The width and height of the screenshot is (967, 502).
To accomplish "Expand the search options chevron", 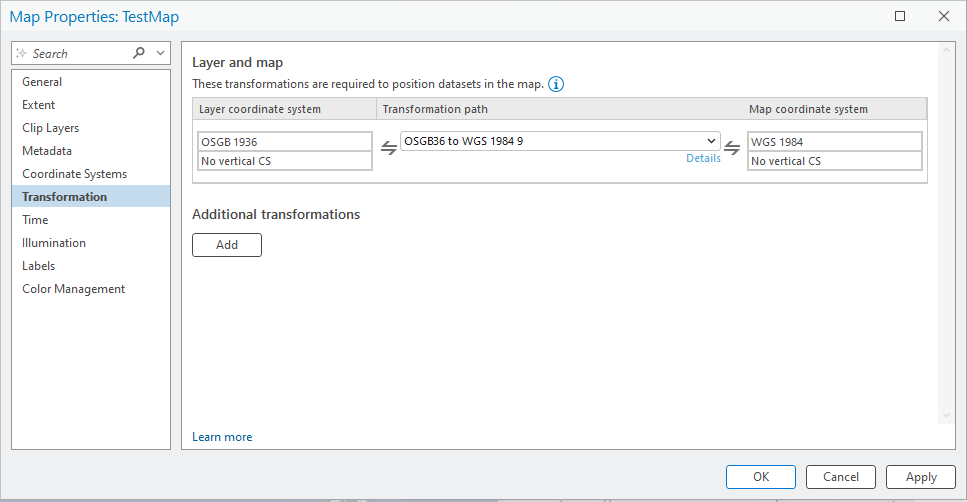I will 161,53.
